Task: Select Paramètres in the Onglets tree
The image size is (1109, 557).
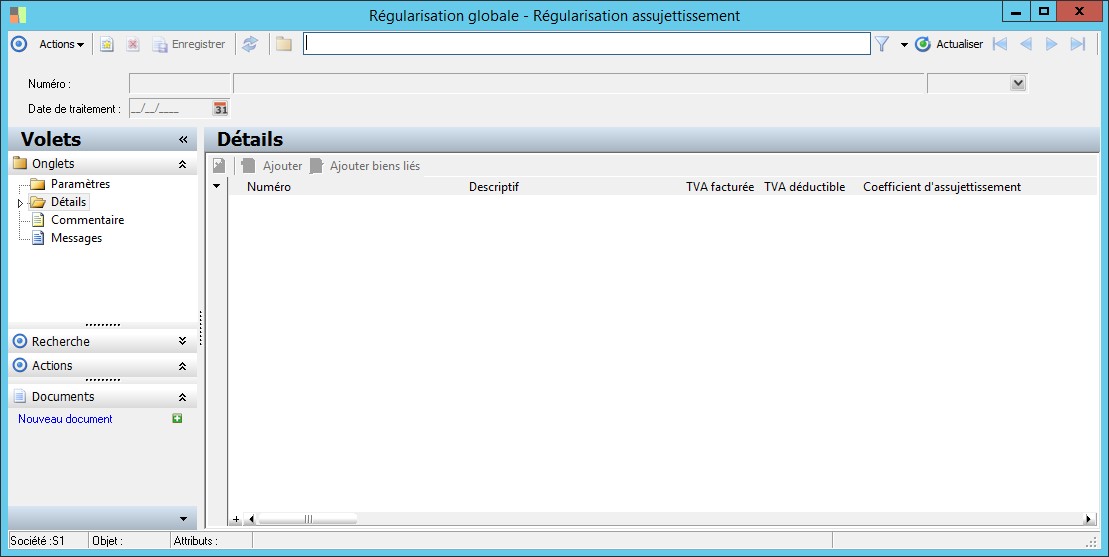Action: [x=81, y=184]
